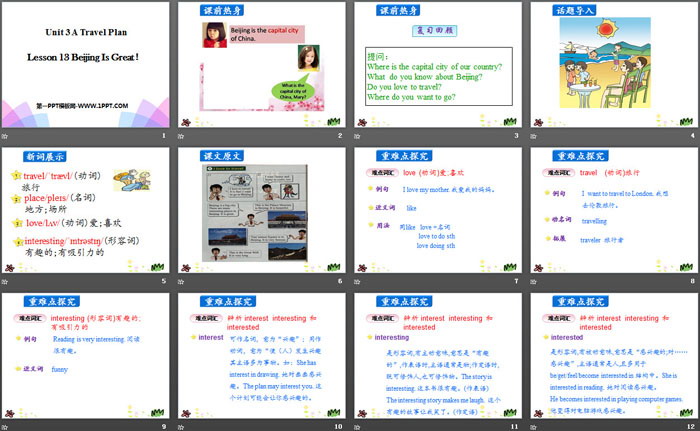The width and height of the screenshot is (700, 431).
Task: Click slide number '9' label
Action: [x=164, y=427]
